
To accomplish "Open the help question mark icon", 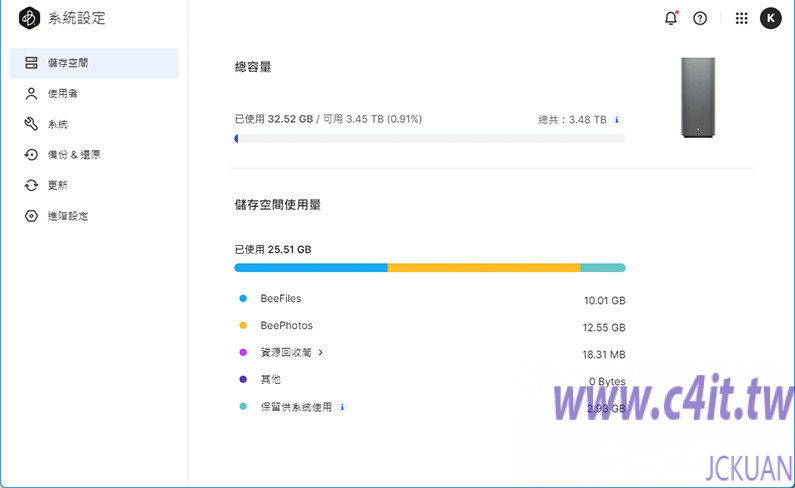I will [700, 18].
